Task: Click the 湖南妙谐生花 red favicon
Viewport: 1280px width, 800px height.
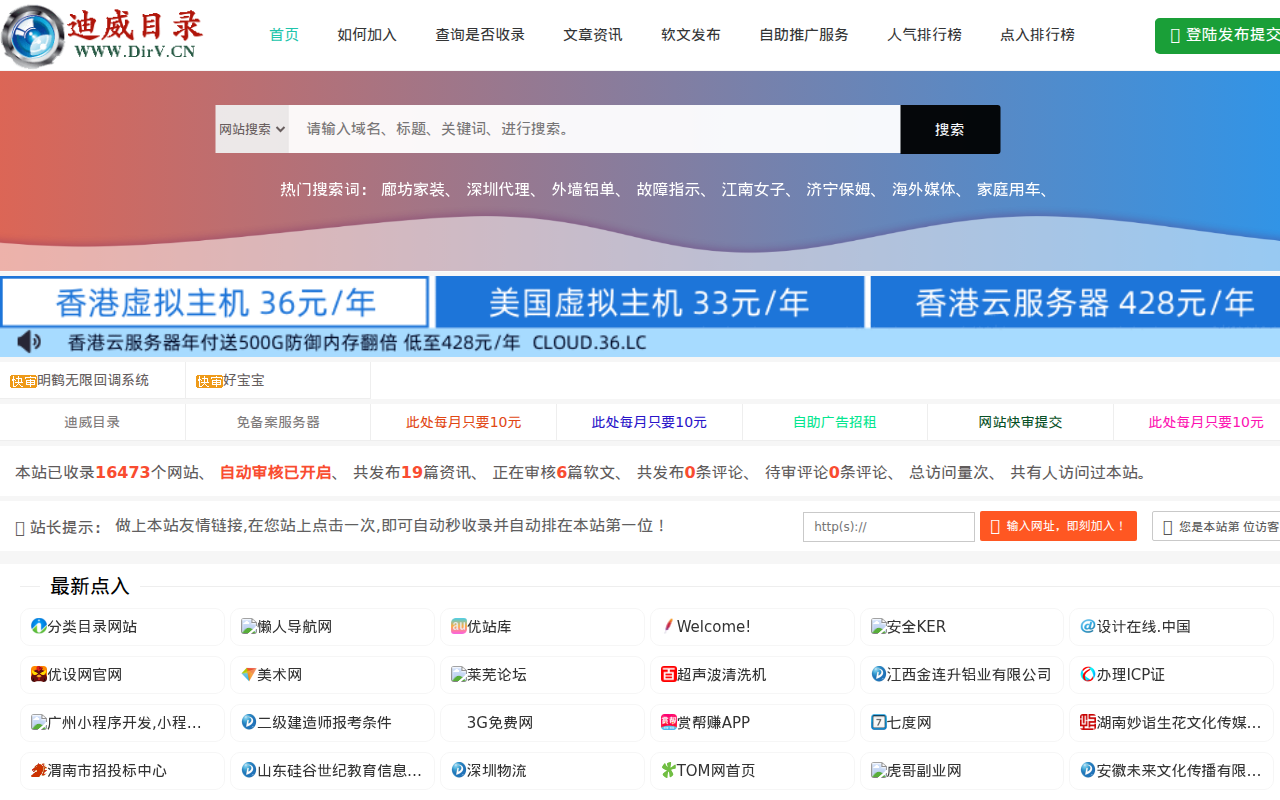Action: (1088, 722)
